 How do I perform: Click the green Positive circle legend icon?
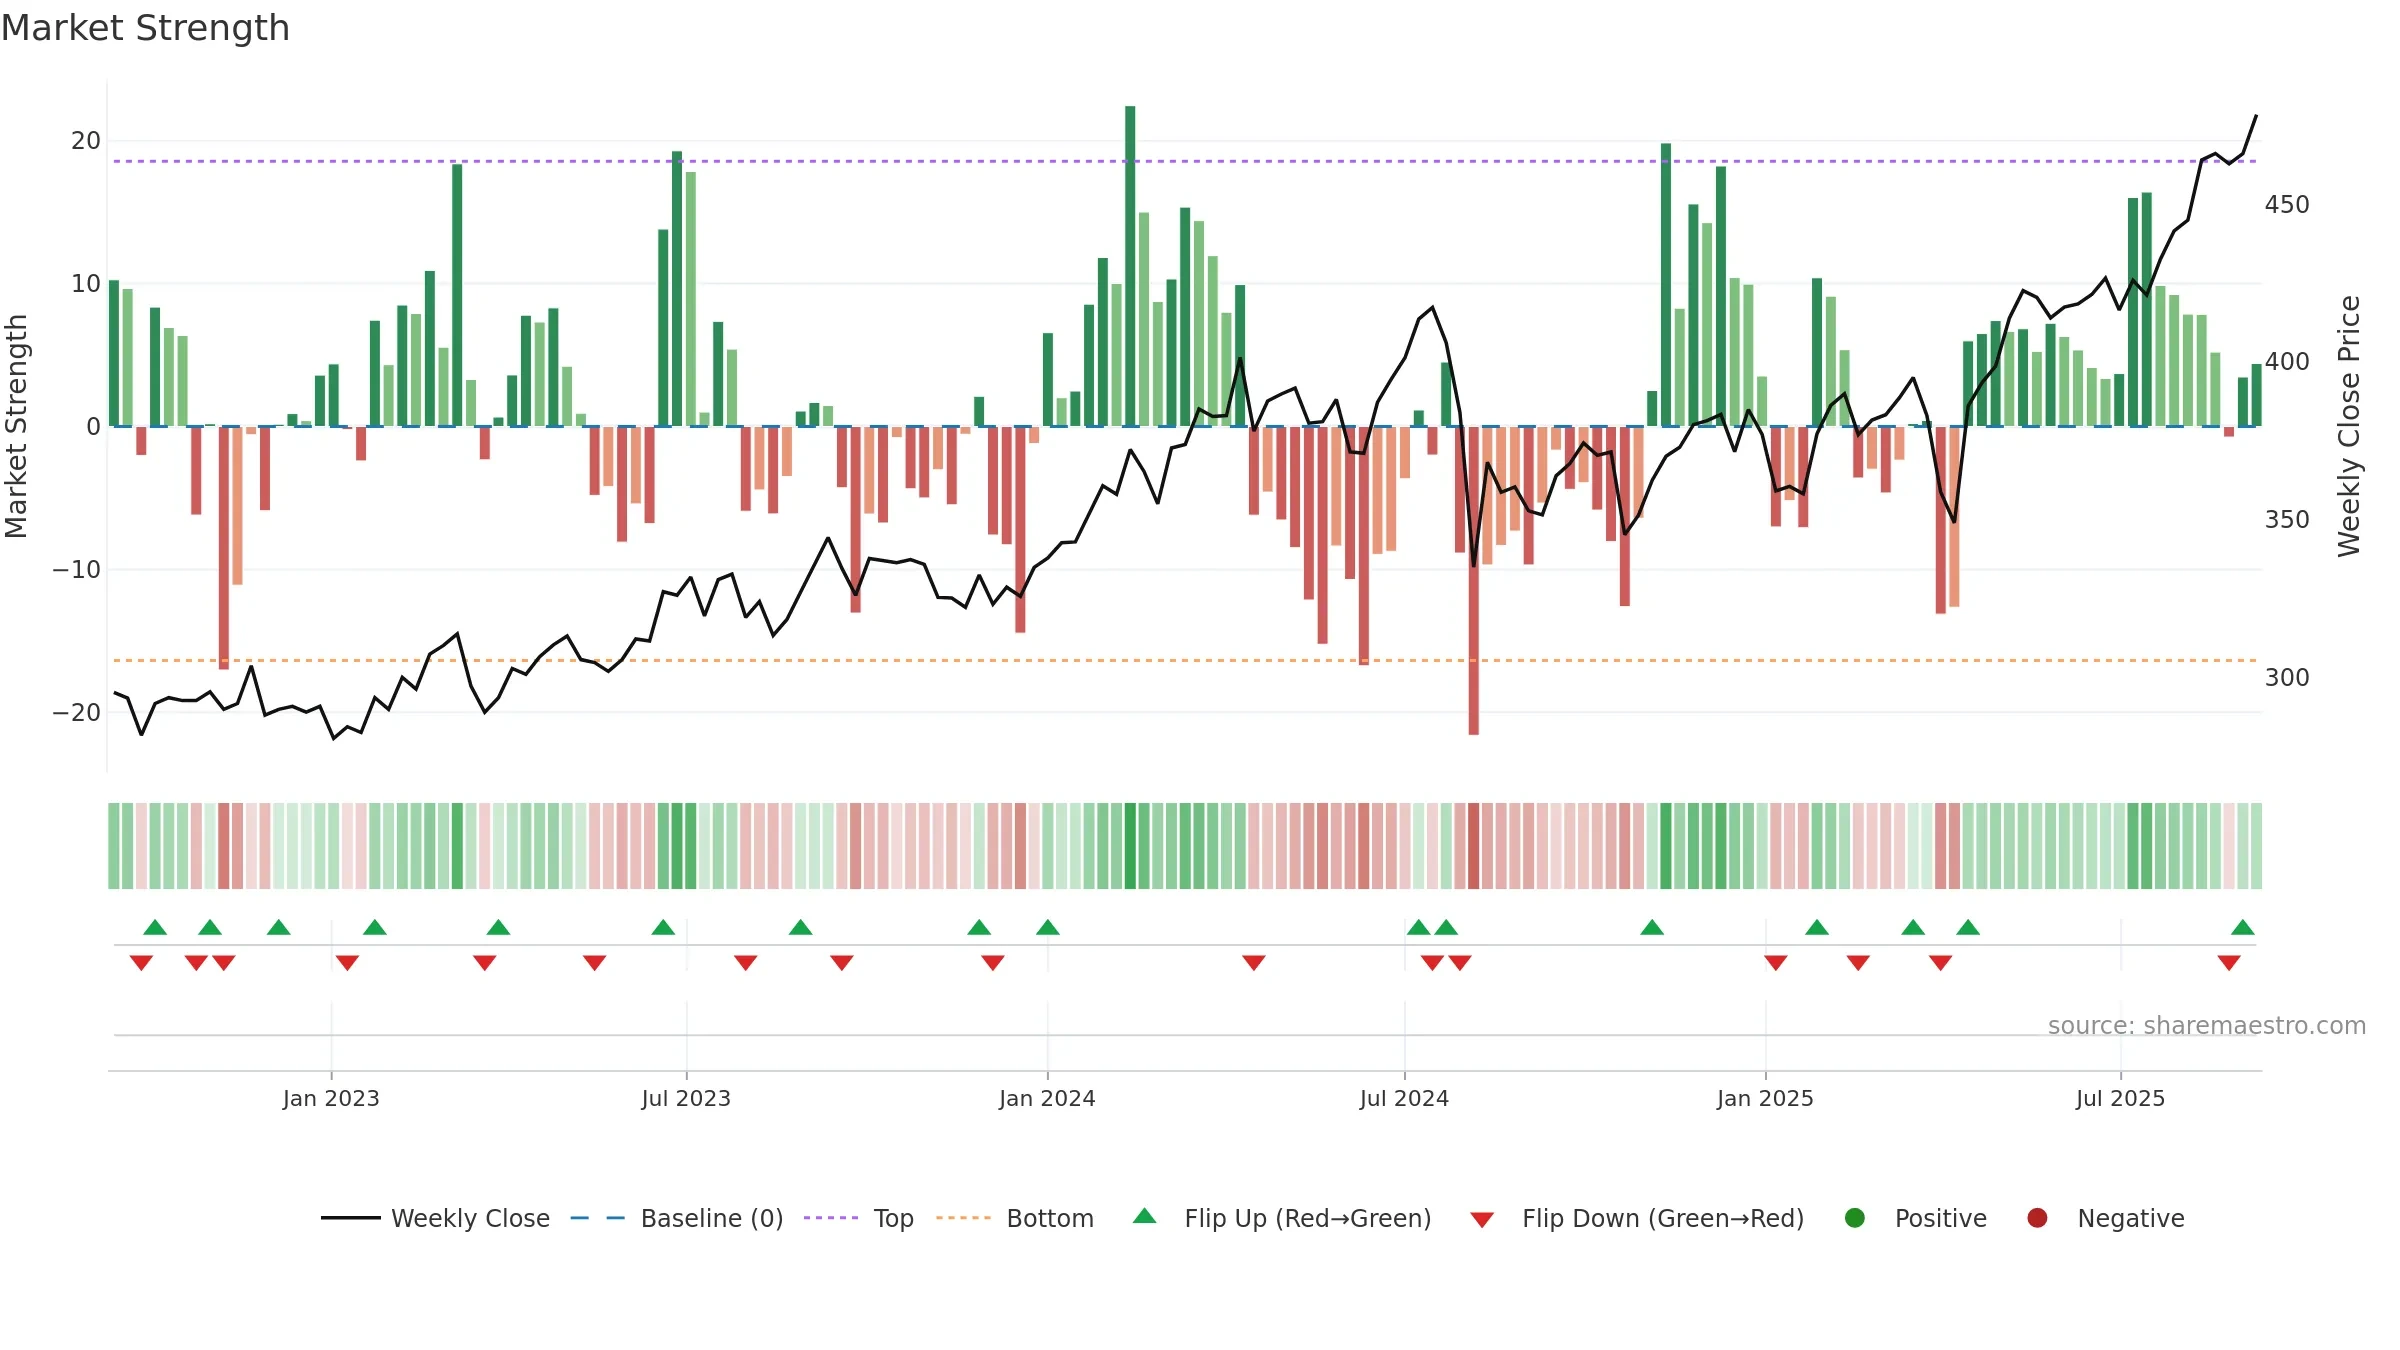click(x=1855, y=1218)
